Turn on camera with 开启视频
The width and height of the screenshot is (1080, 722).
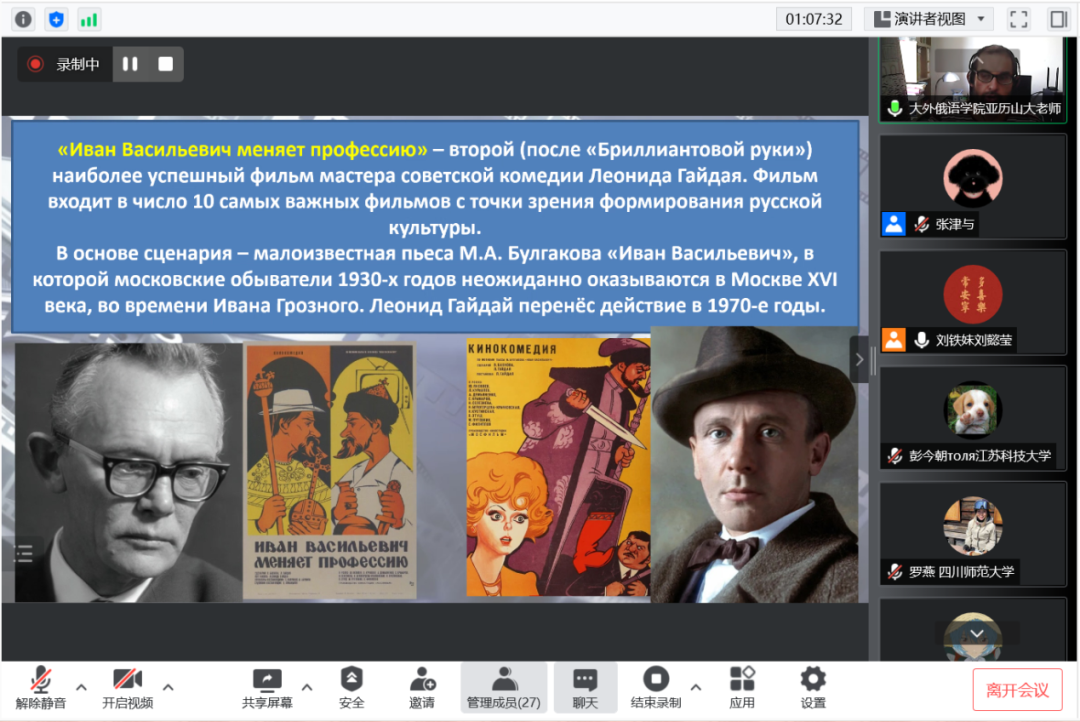tap(127, 687)
